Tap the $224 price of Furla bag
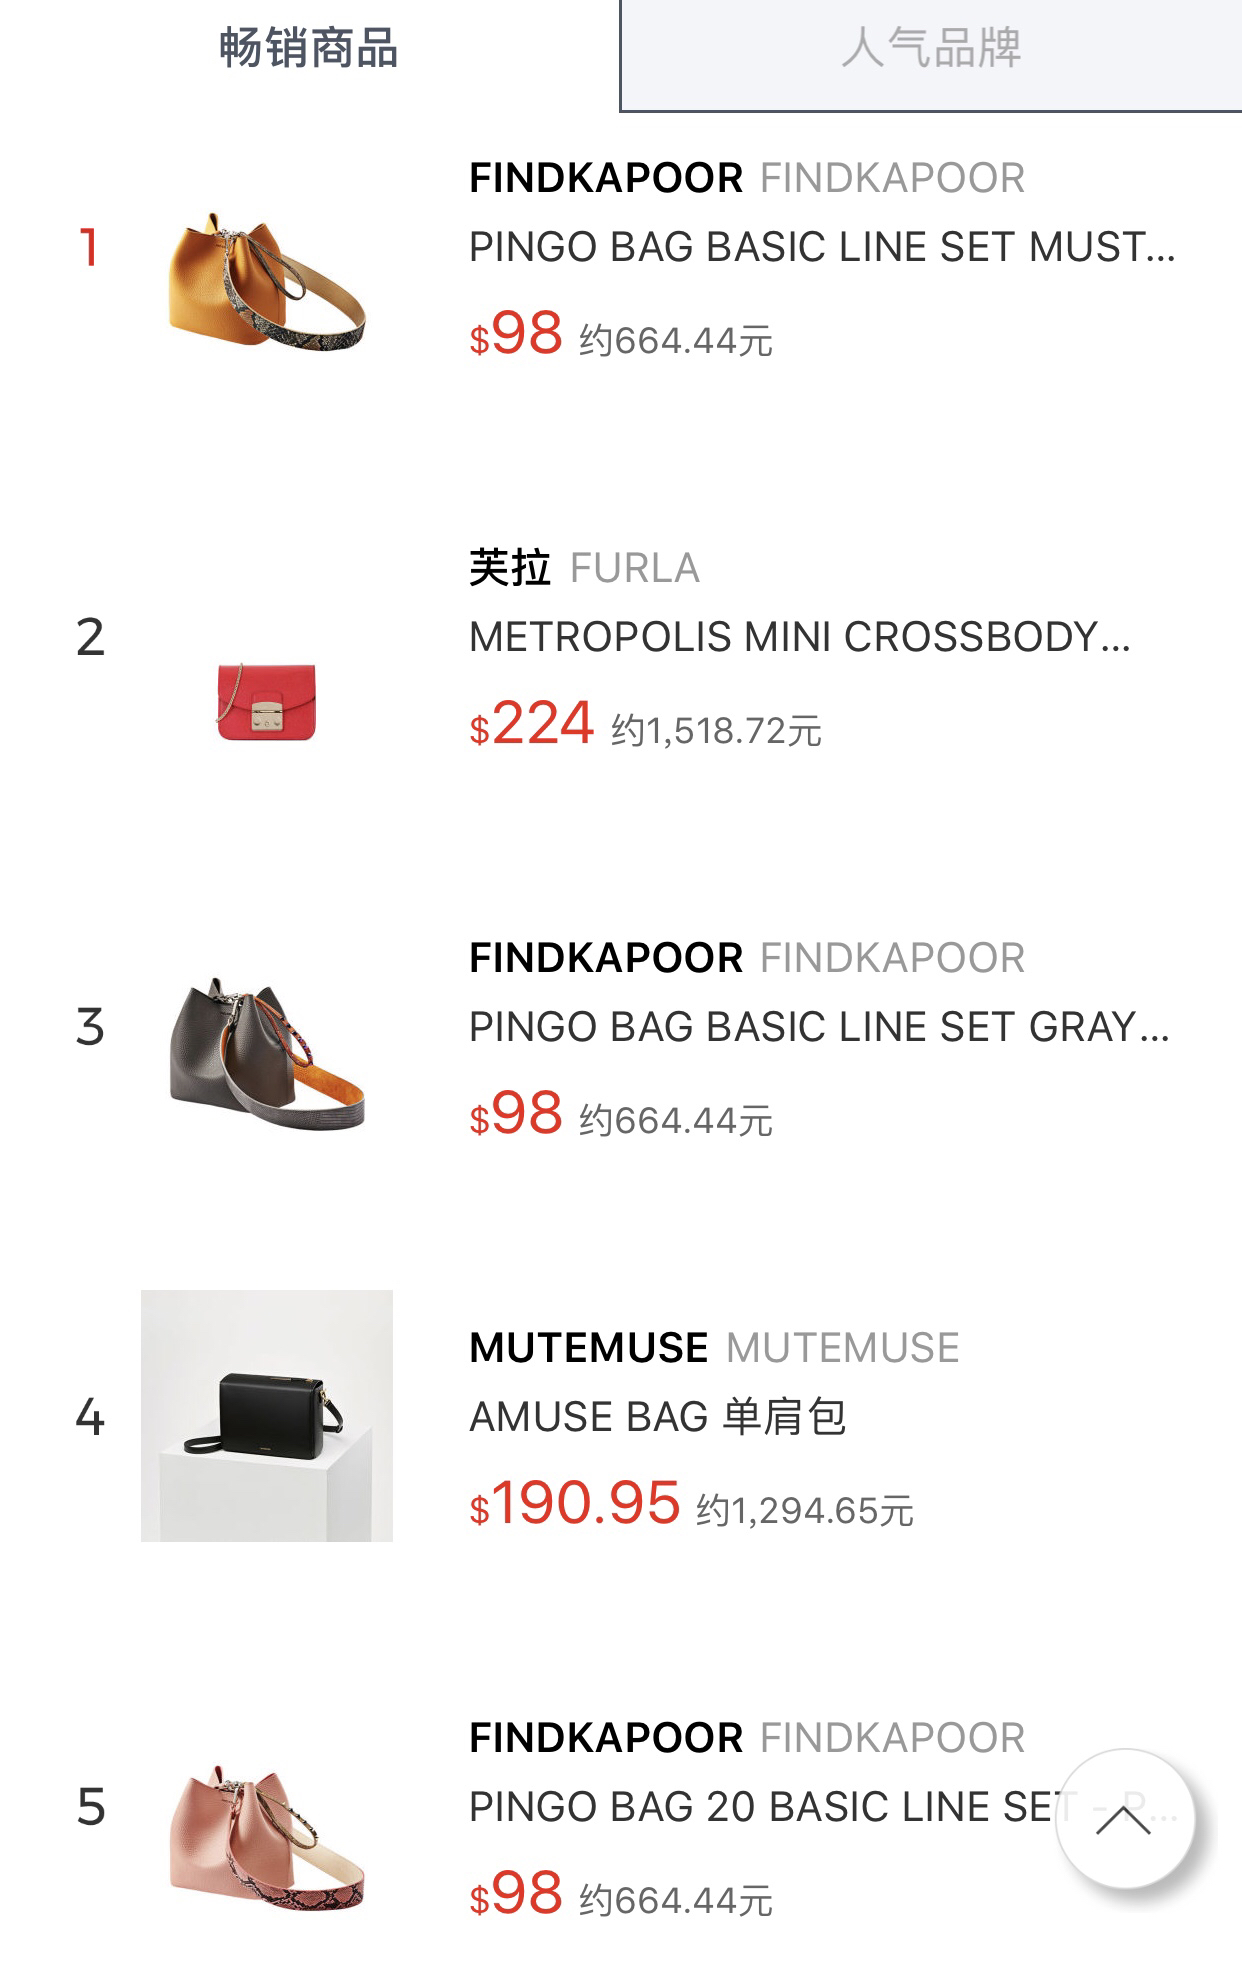 pos(533,724)
